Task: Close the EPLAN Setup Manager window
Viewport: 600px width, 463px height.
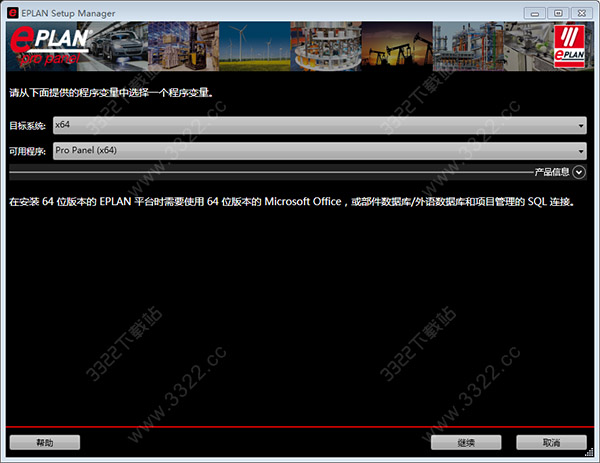Action: point(582,13)
